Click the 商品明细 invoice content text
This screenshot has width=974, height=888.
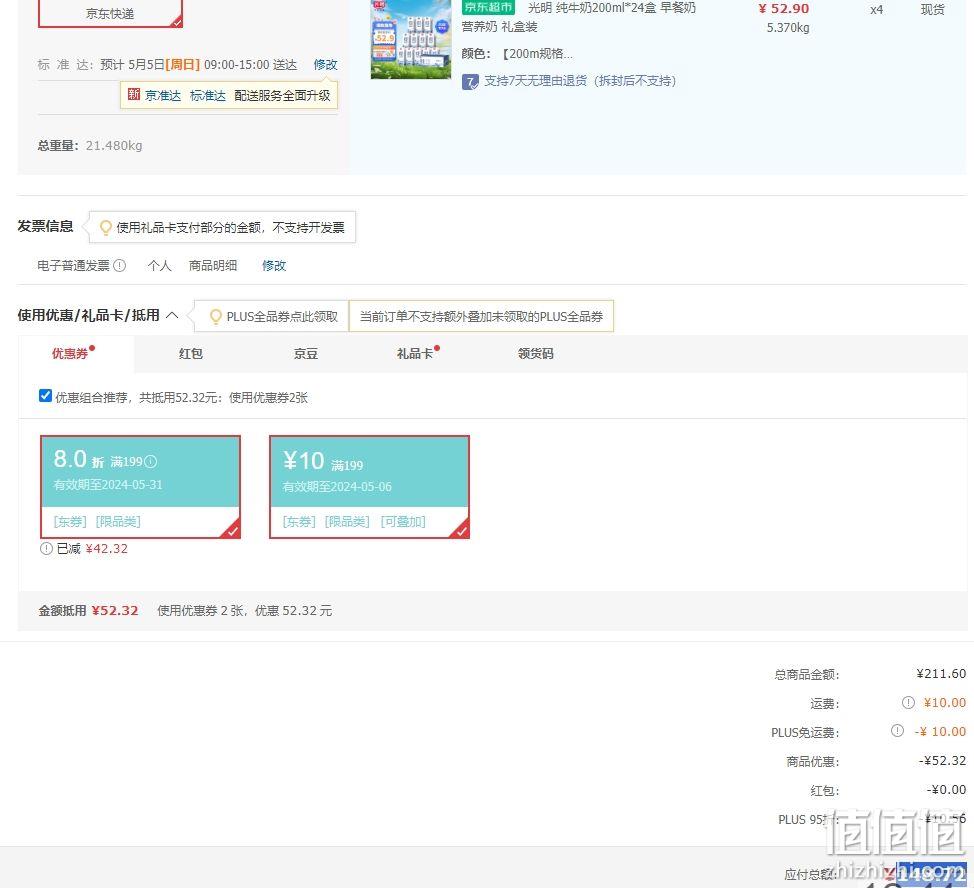(x=213, y=266)
